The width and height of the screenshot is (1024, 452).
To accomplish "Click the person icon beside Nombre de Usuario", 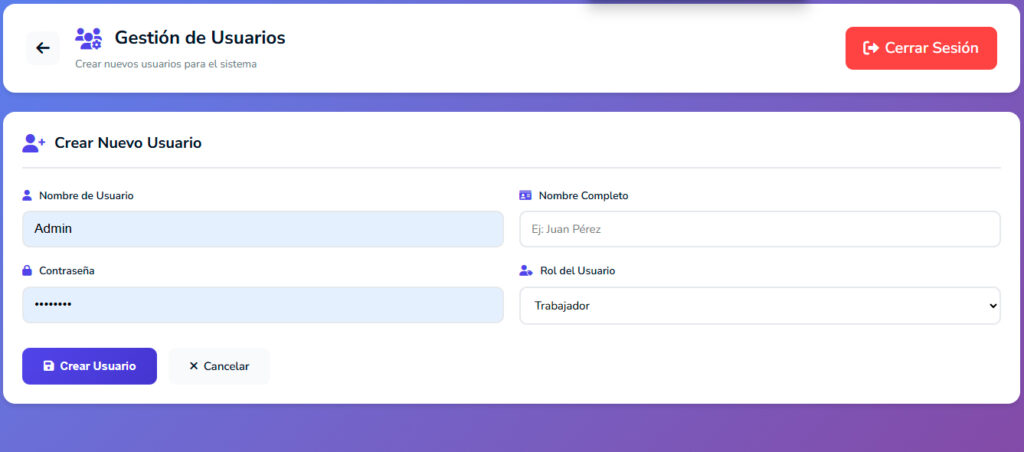I will click(x=27, y=196).
